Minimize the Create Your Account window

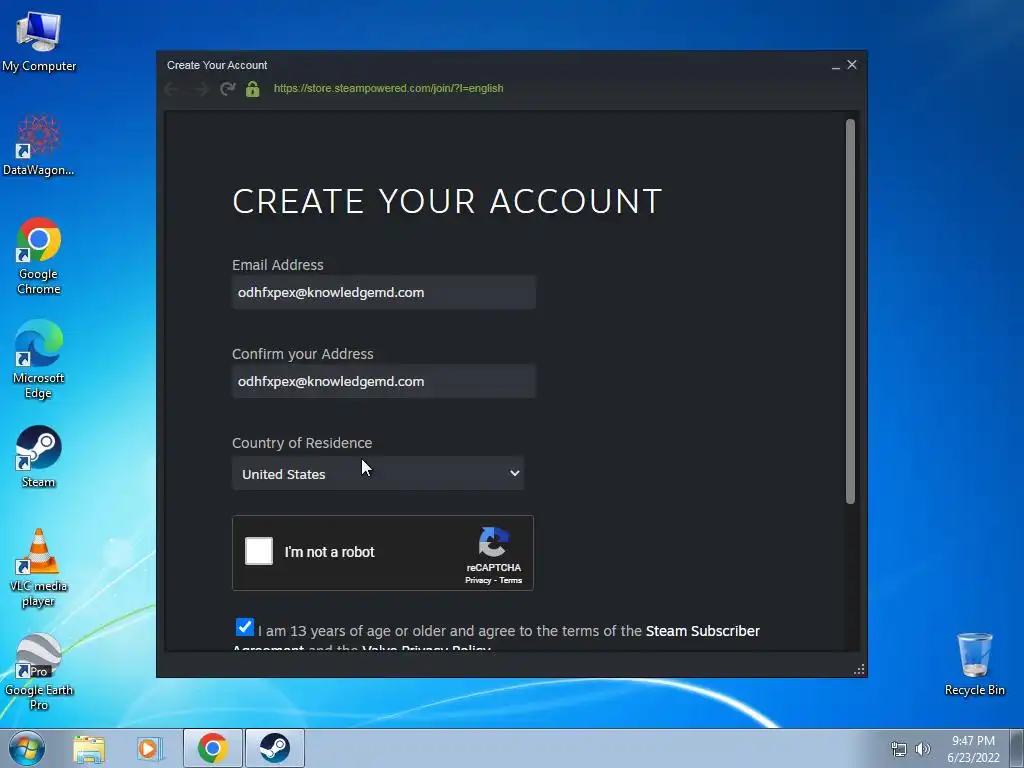click(836, 65)
